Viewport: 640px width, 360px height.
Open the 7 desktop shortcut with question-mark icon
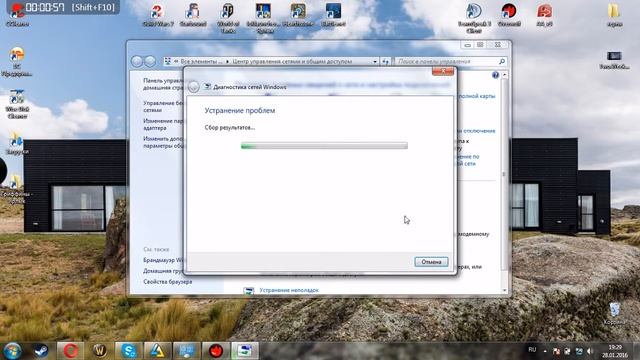(158, 15)
